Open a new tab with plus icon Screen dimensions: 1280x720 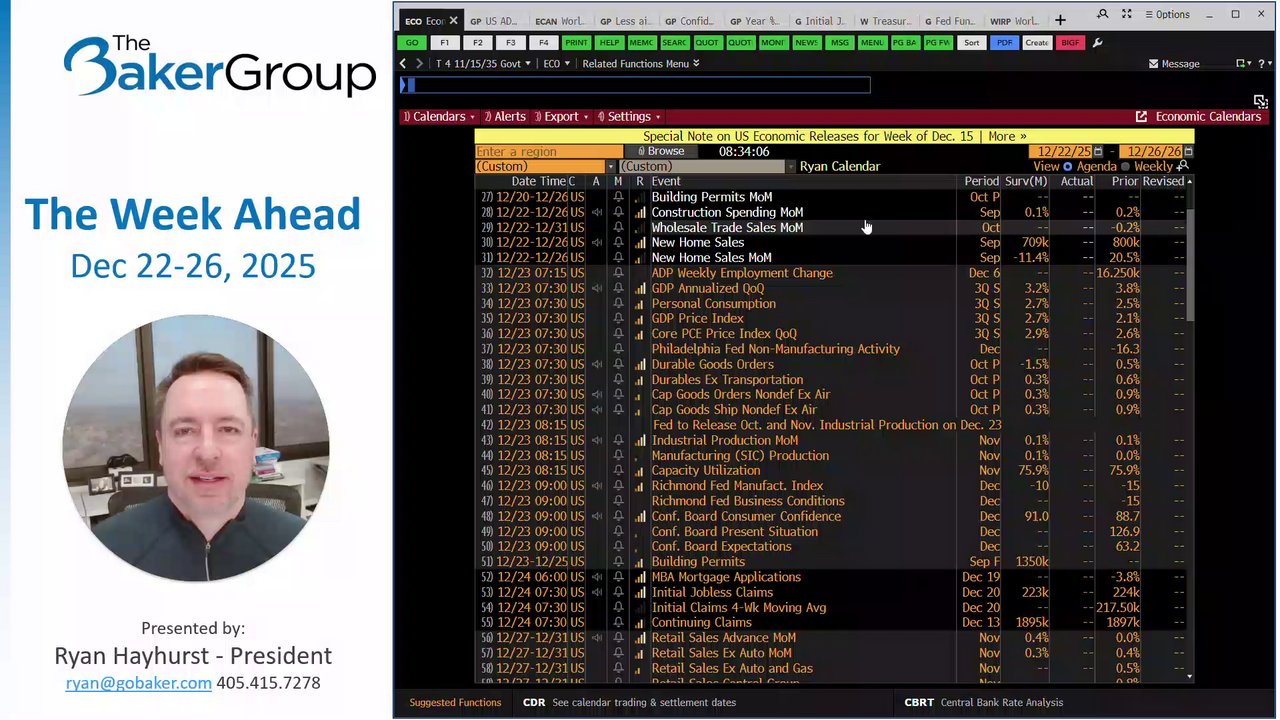coord(1060,20)
